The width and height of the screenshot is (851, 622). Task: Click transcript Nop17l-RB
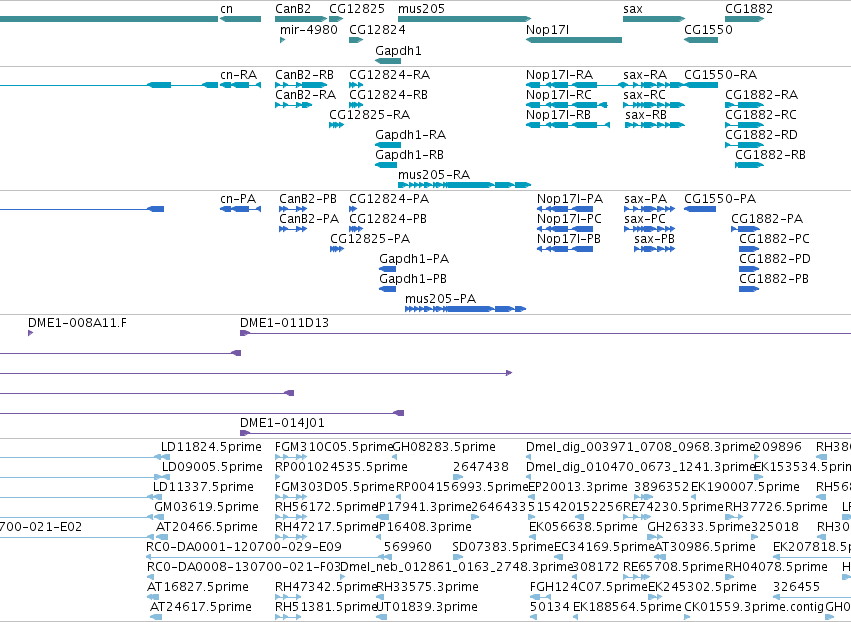(568, 125)
